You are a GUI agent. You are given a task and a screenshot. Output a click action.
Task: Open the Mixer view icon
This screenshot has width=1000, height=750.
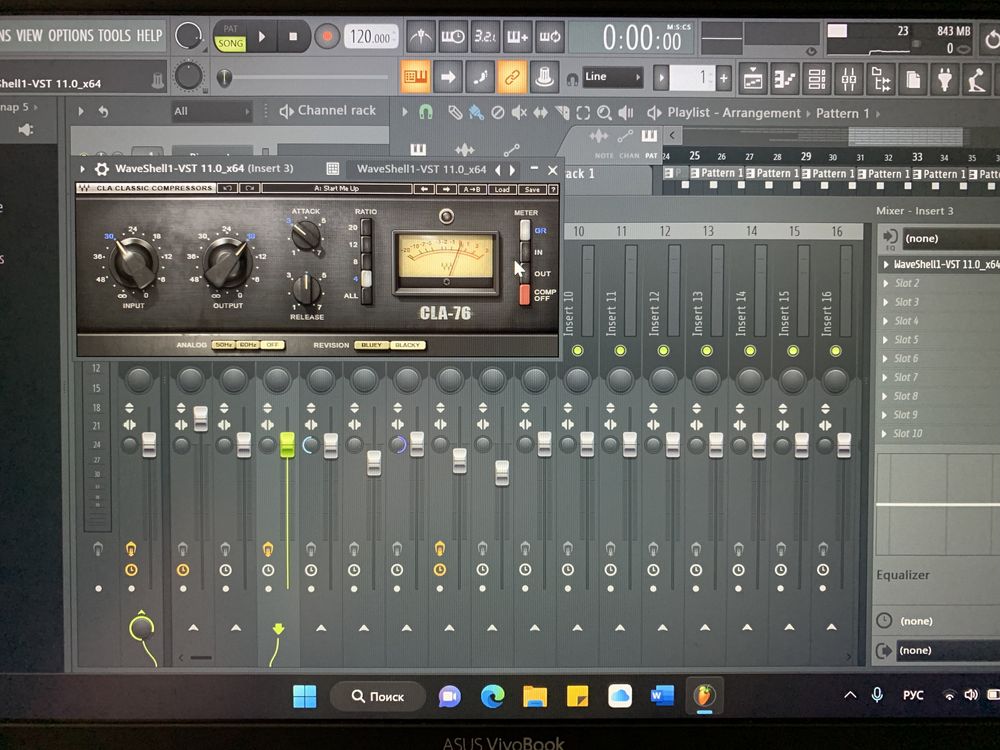pyautogui.click(x=849, y=79)
